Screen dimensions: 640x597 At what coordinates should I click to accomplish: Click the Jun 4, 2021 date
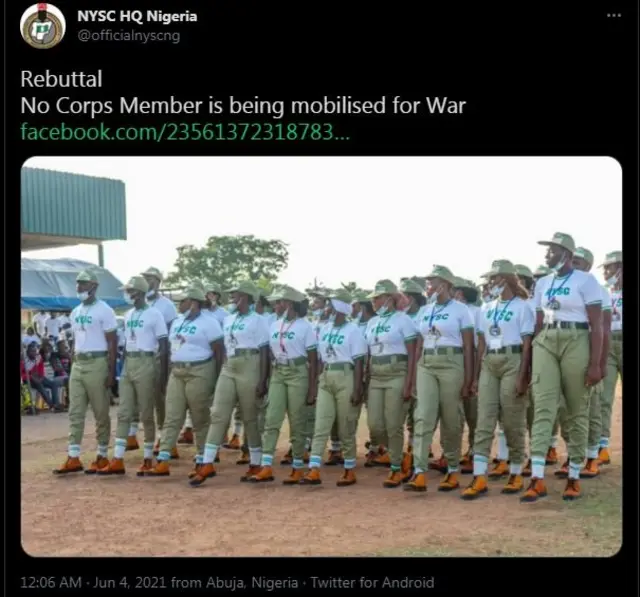[x=130, y=582]
